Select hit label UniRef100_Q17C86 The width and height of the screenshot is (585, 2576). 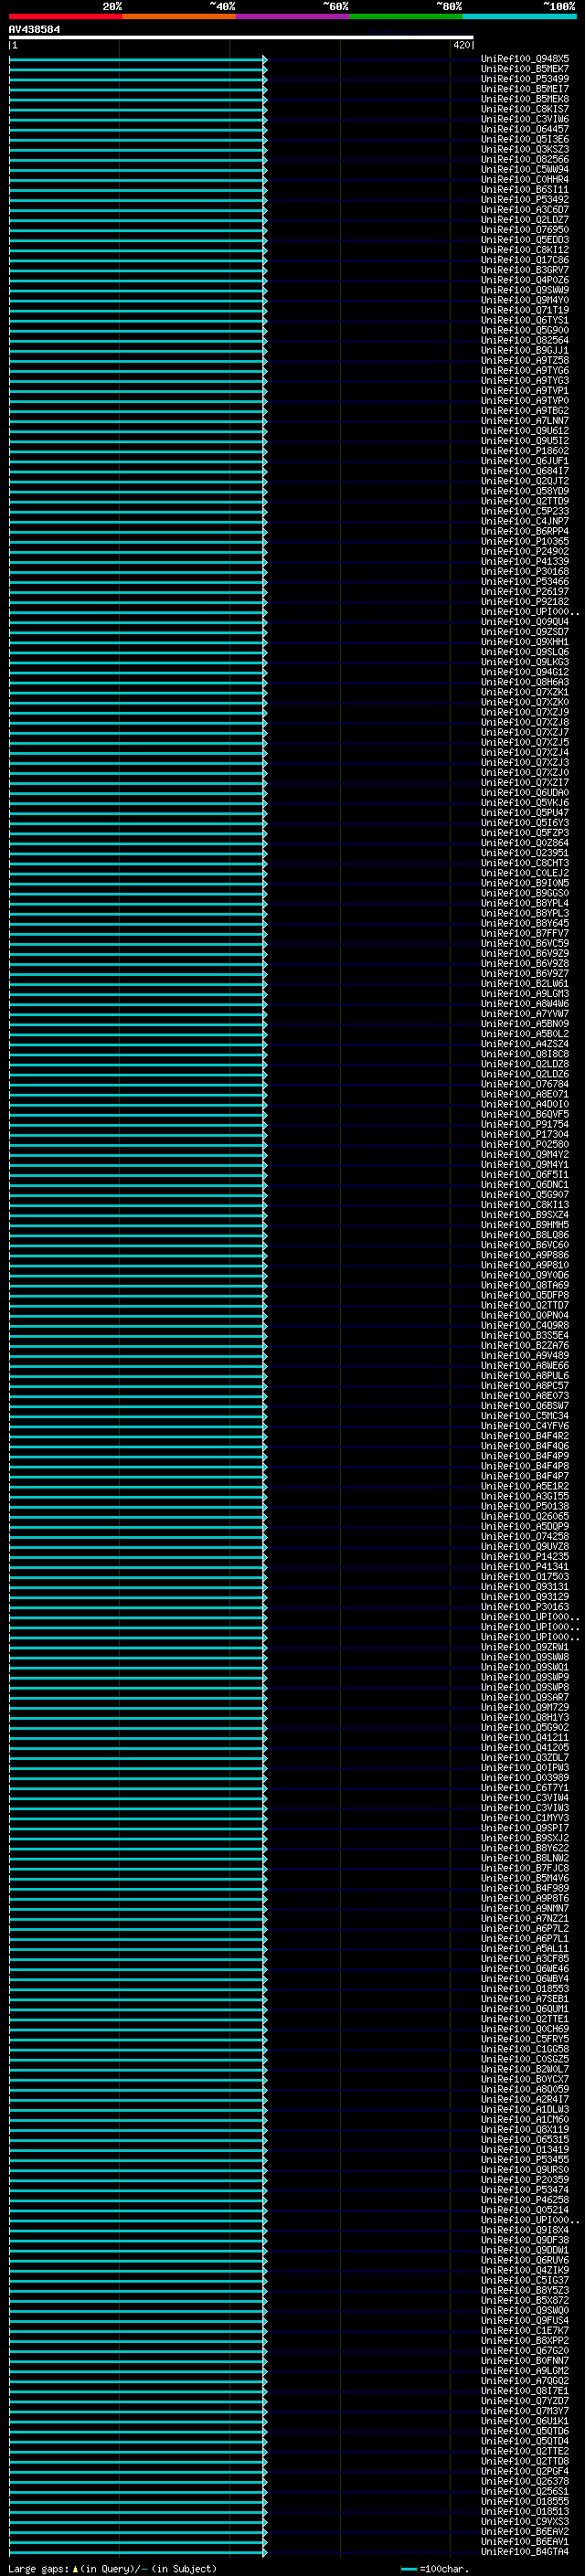point(525,260)
